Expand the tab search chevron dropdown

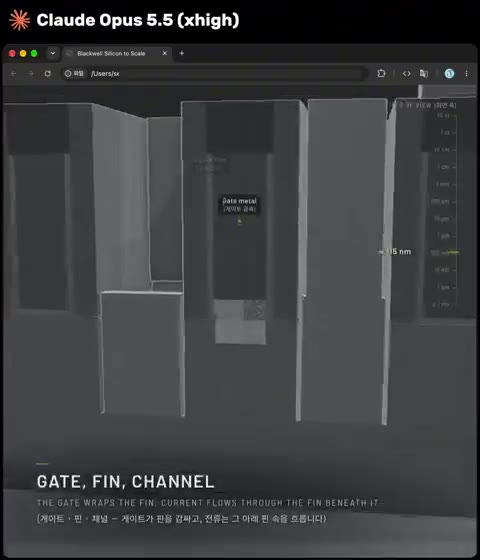pos(52,53)
